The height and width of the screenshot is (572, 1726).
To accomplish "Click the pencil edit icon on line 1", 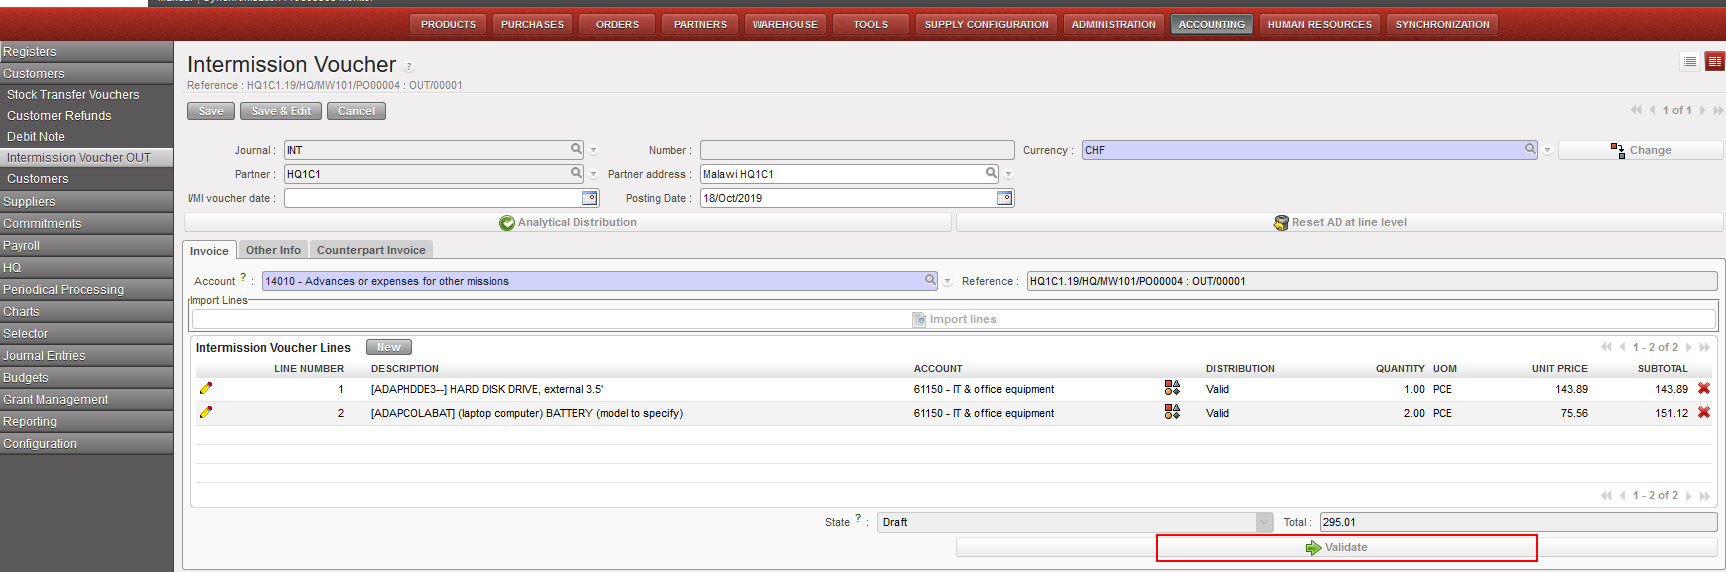I will pos(206,388).
